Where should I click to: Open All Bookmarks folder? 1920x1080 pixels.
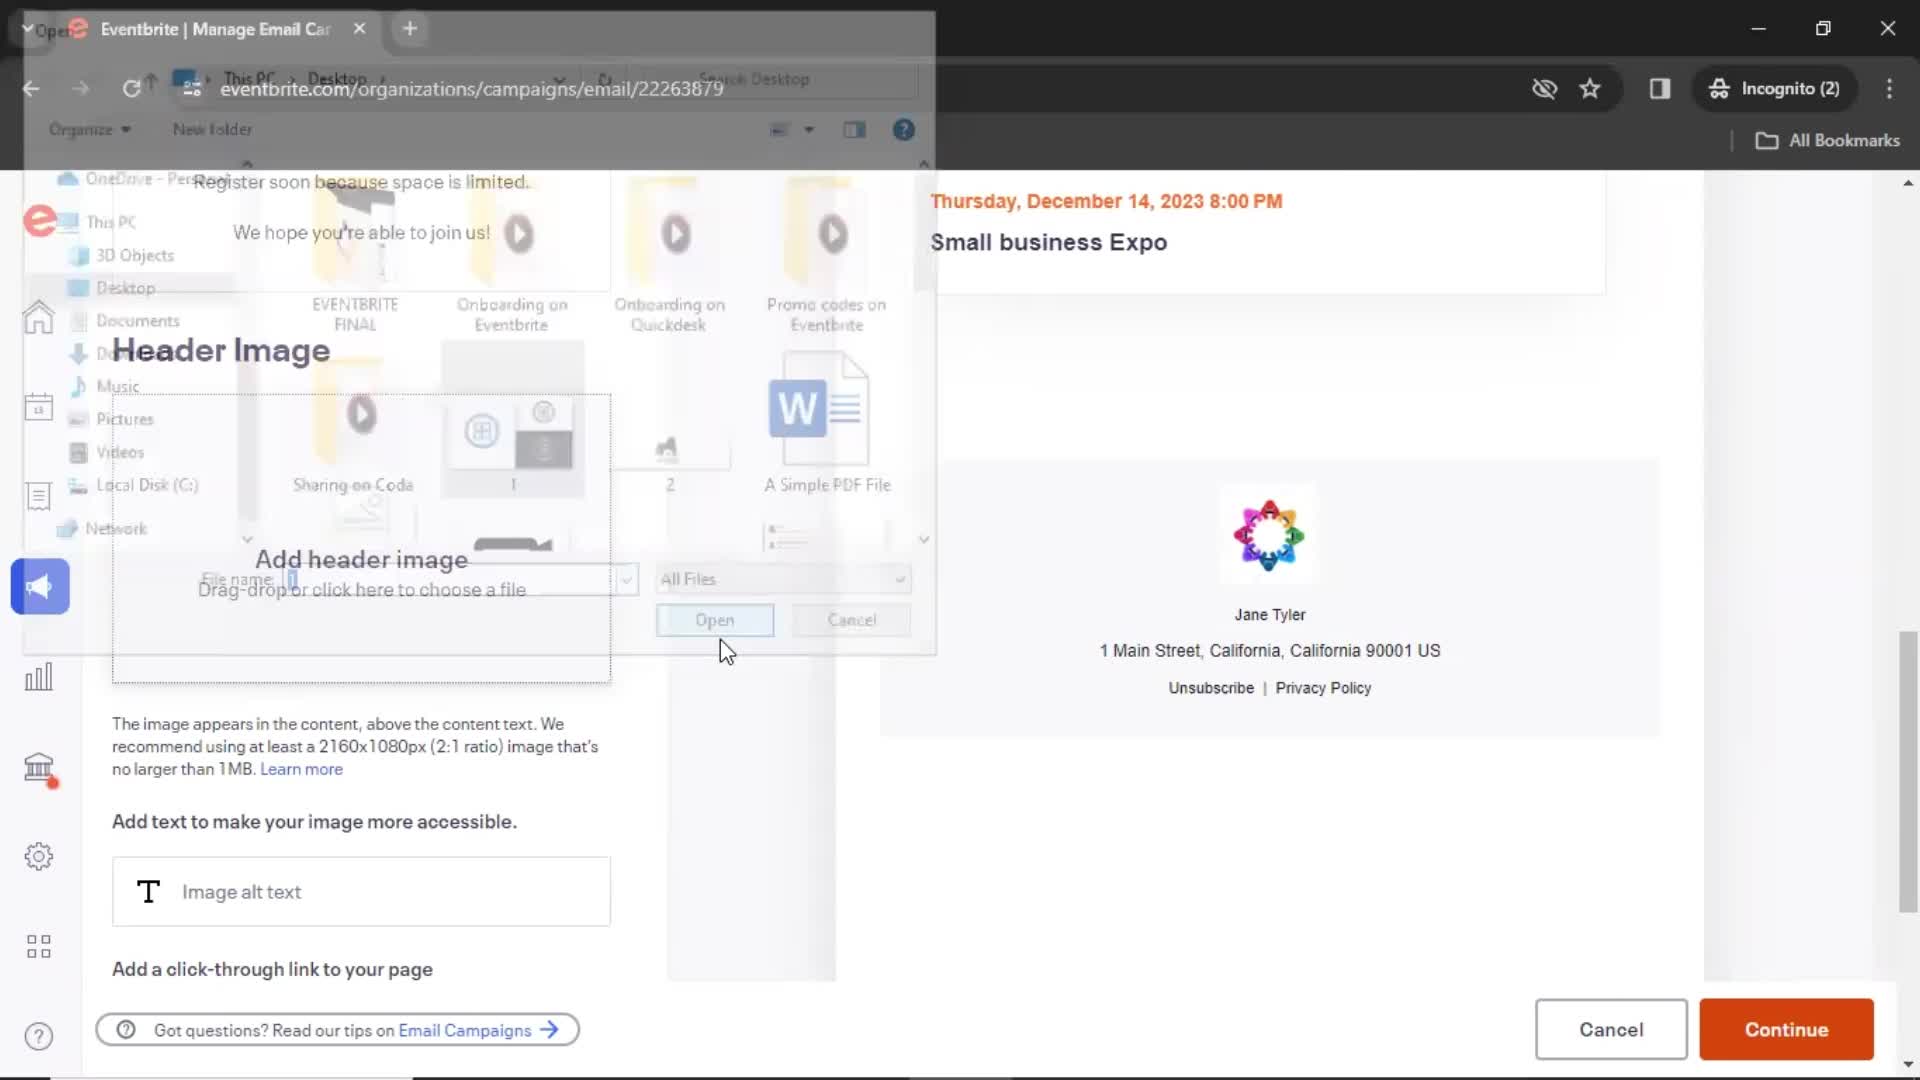coord(1828,140)
